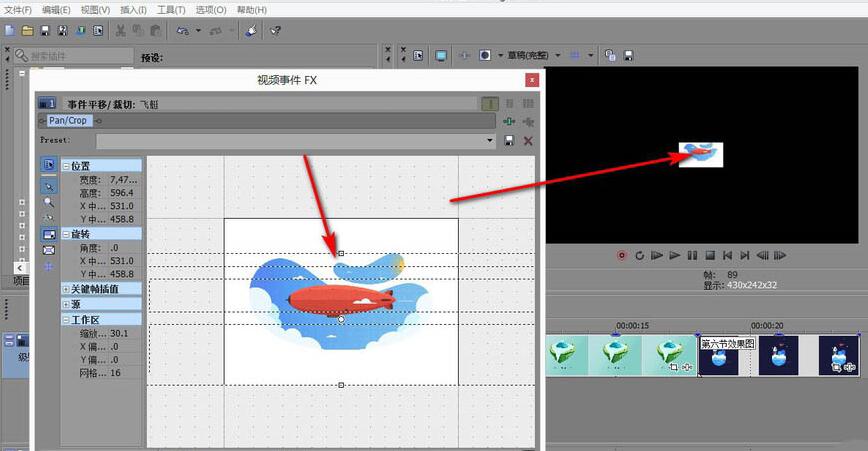The height and width of the screenshot is (451, 868).
Task: Click the Open folder icon in the toolbar
Action: [27, 30]
